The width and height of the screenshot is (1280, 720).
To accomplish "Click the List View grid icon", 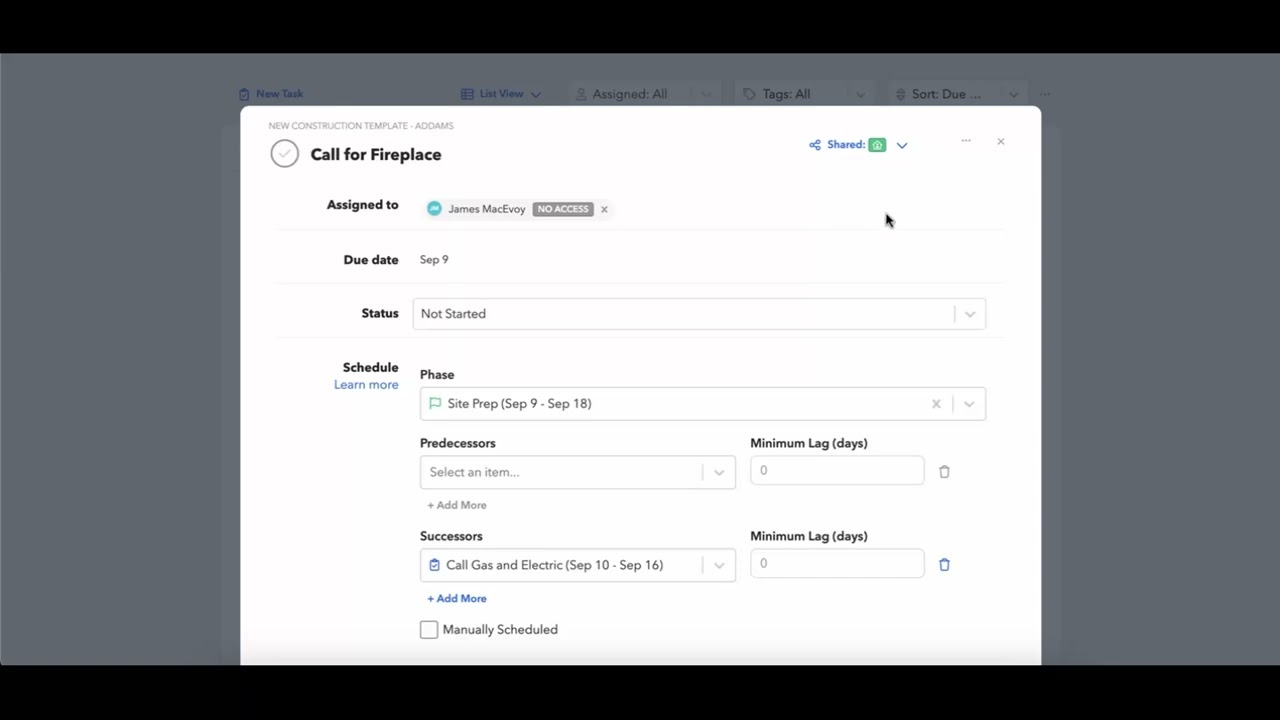I will pos(467,94).
